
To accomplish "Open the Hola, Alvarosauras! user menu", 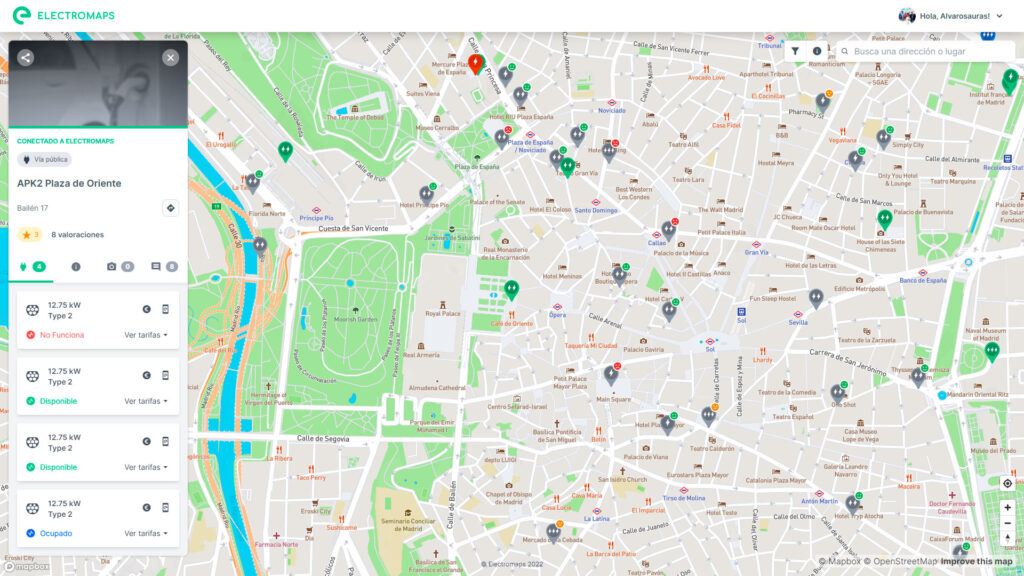I will (951, 16).
